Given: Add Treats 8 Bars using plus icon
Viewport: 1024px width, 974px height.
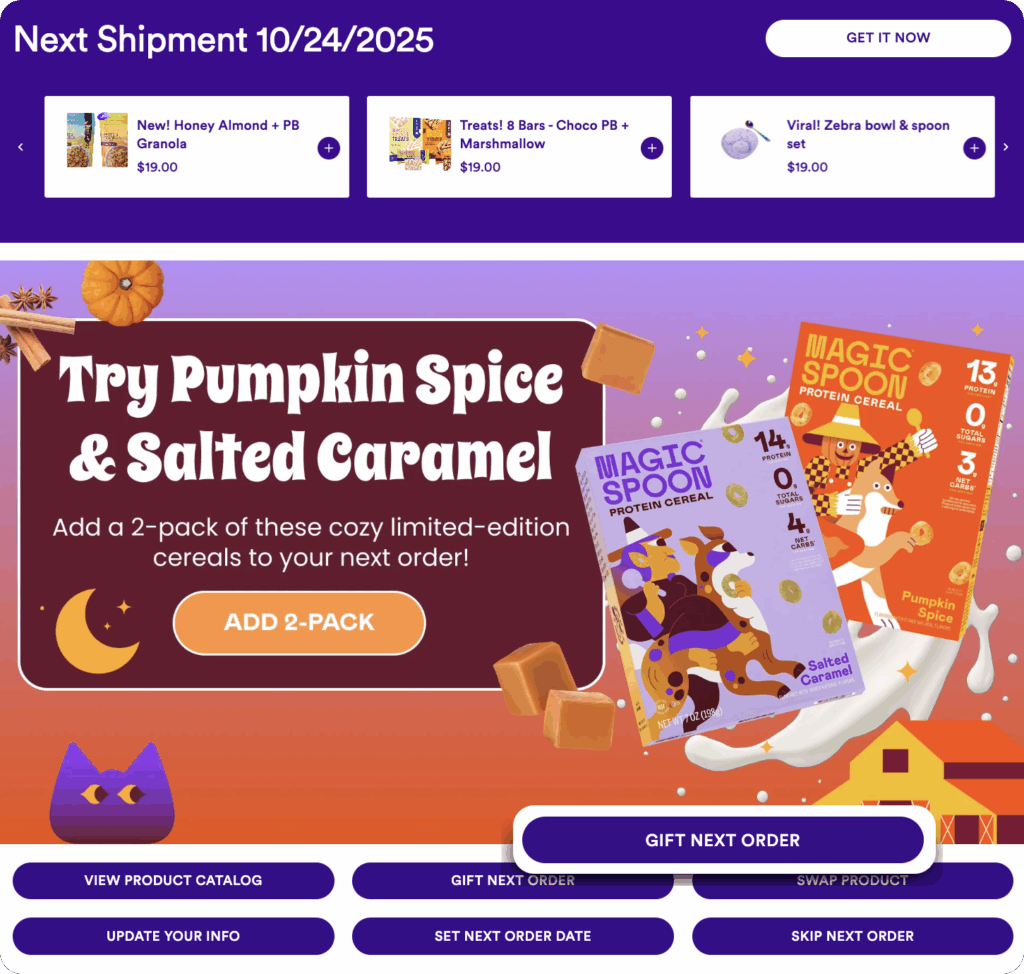Looking at the screenshot, I should 652,148.
